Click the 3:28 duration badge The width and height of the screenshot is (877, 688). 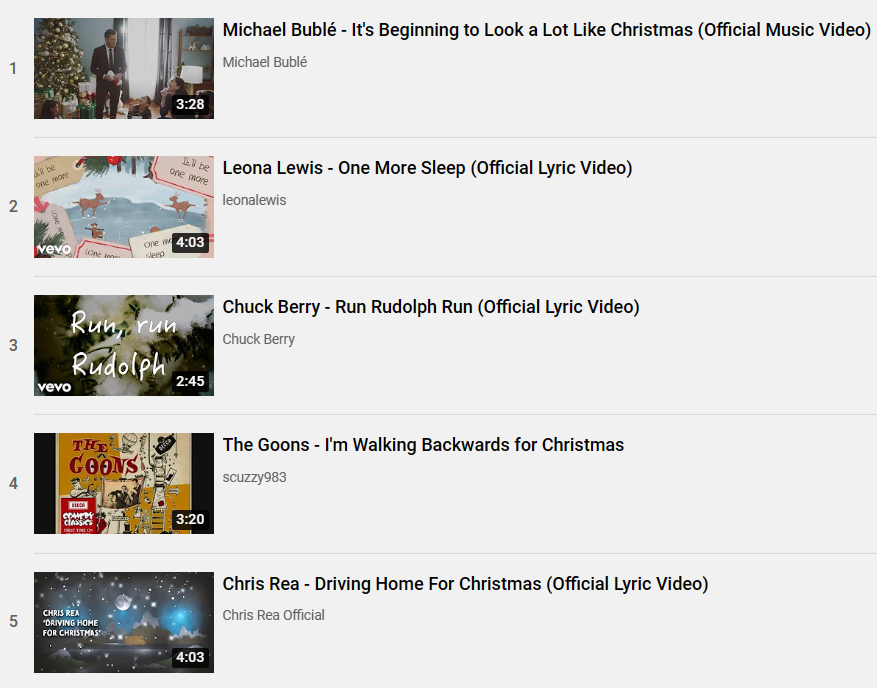tap(190, 104)
